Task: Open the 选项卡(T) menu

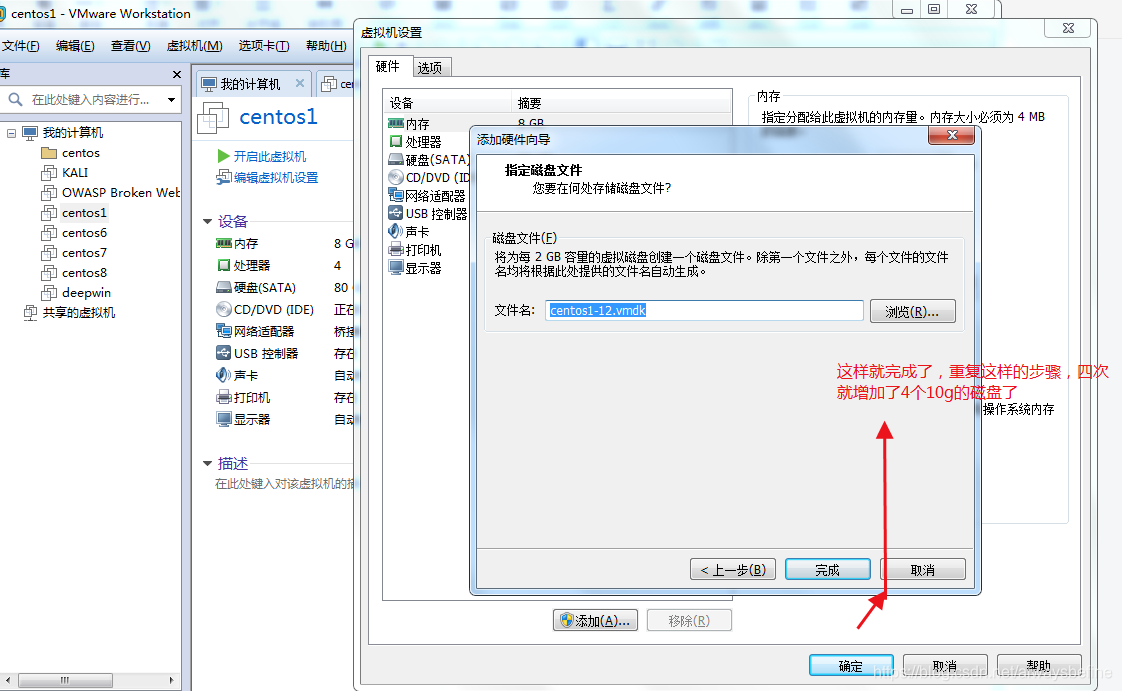Action: (x=264, y=46)
